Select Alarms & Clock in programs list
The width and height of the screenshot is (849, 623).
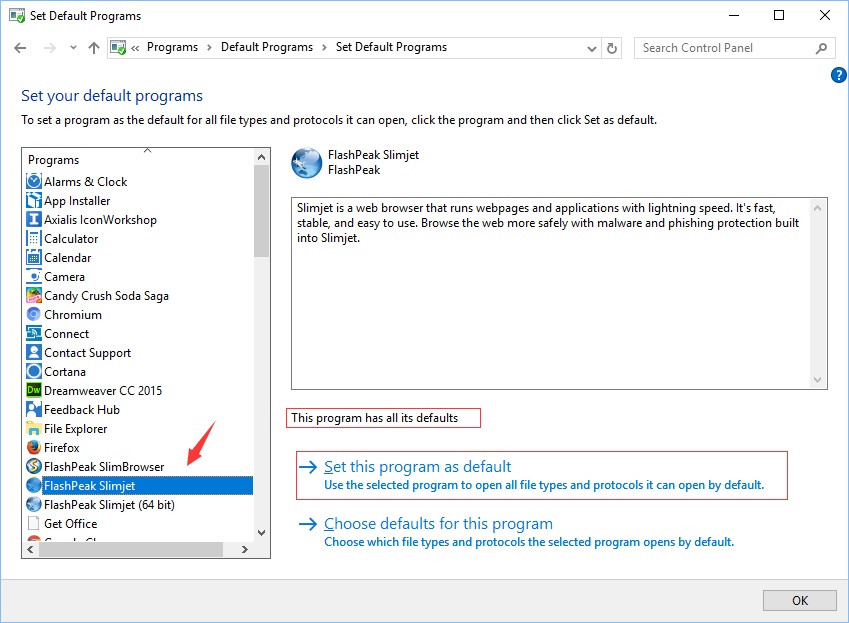coord(86,182)
